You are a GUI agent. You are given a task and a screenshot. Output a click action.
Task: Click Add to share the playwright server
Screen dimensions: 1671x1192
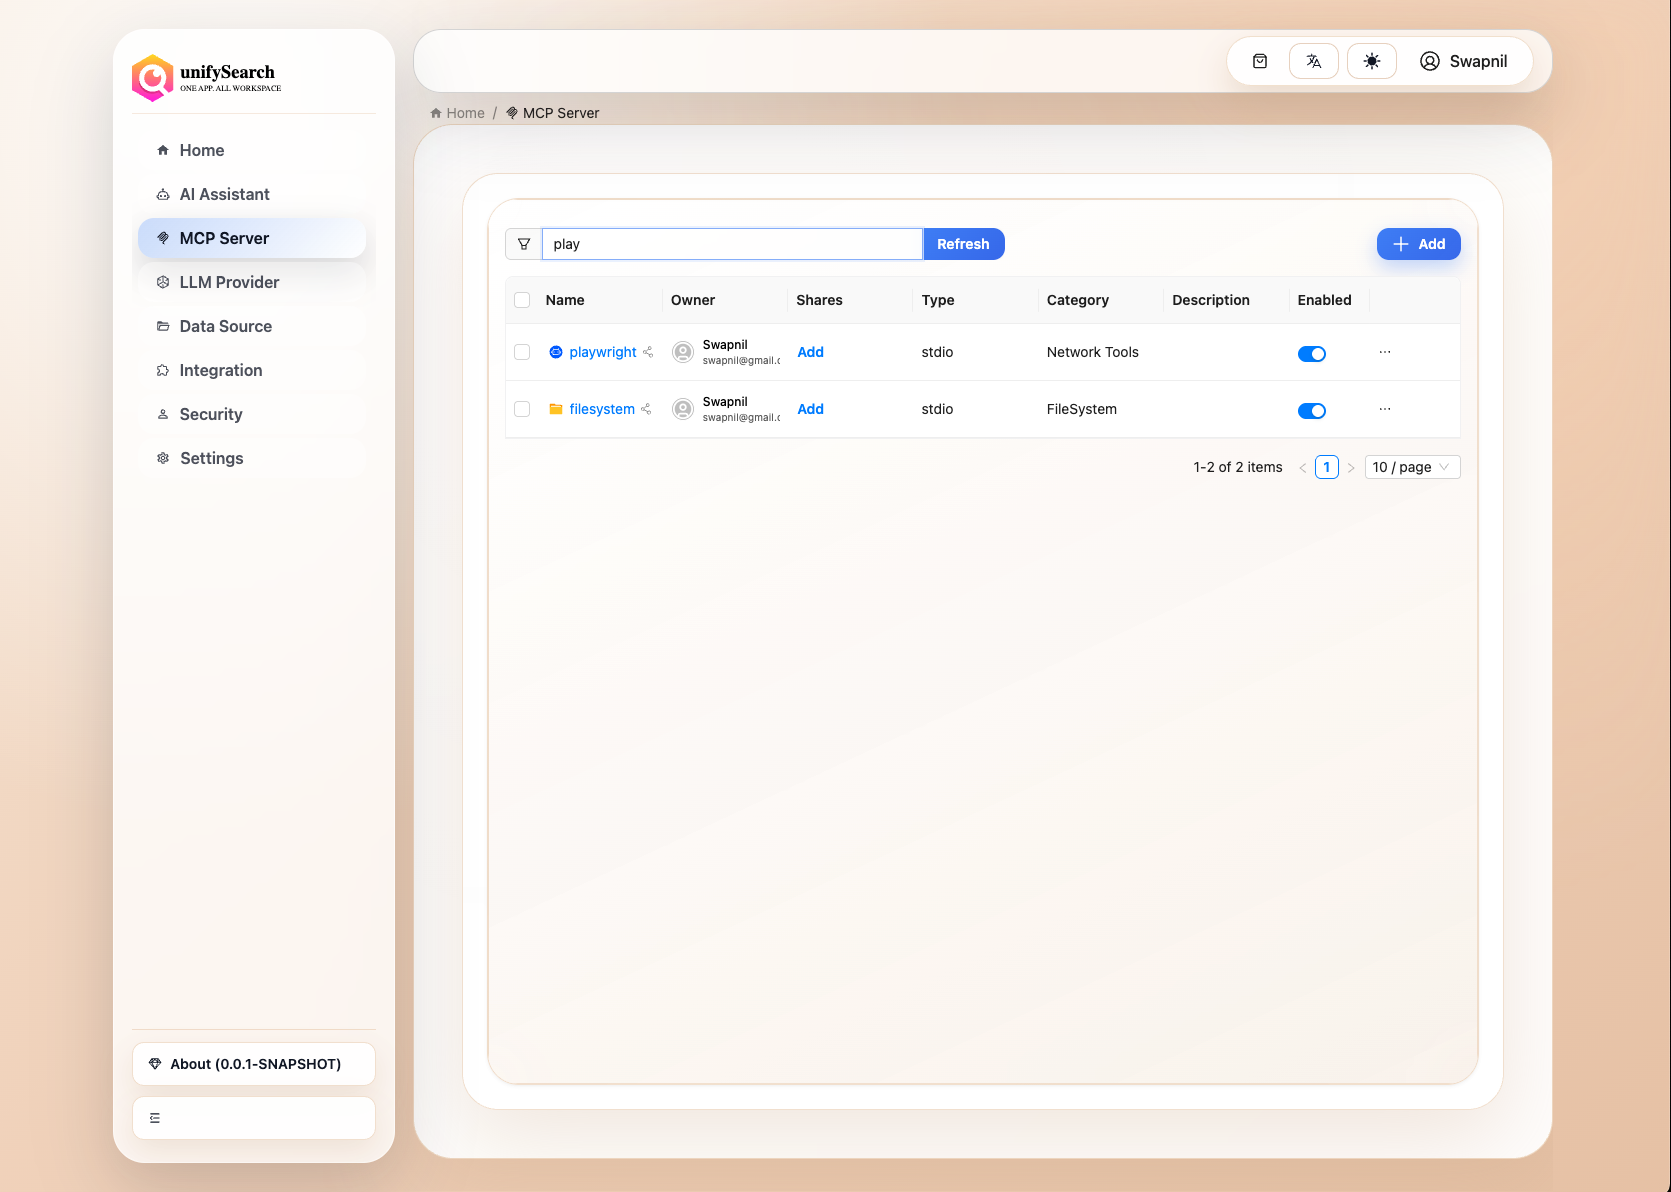(810, 352)
